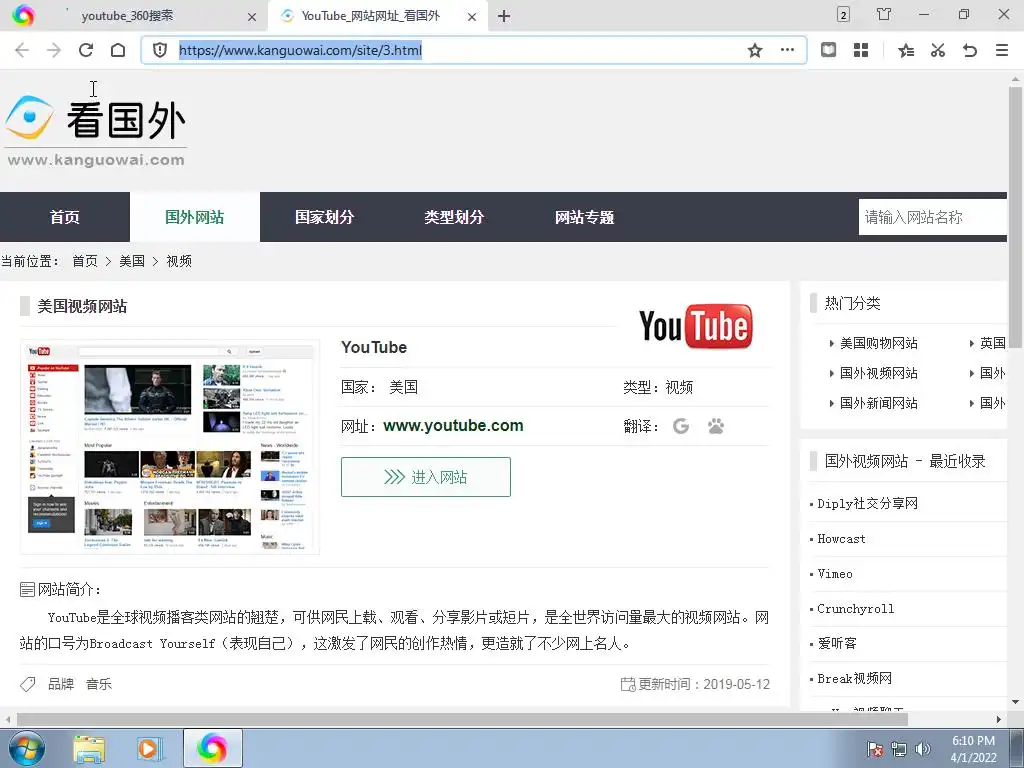Click the undo closed tab icon
Viewport: 1024px width, 768px height.
970,50
